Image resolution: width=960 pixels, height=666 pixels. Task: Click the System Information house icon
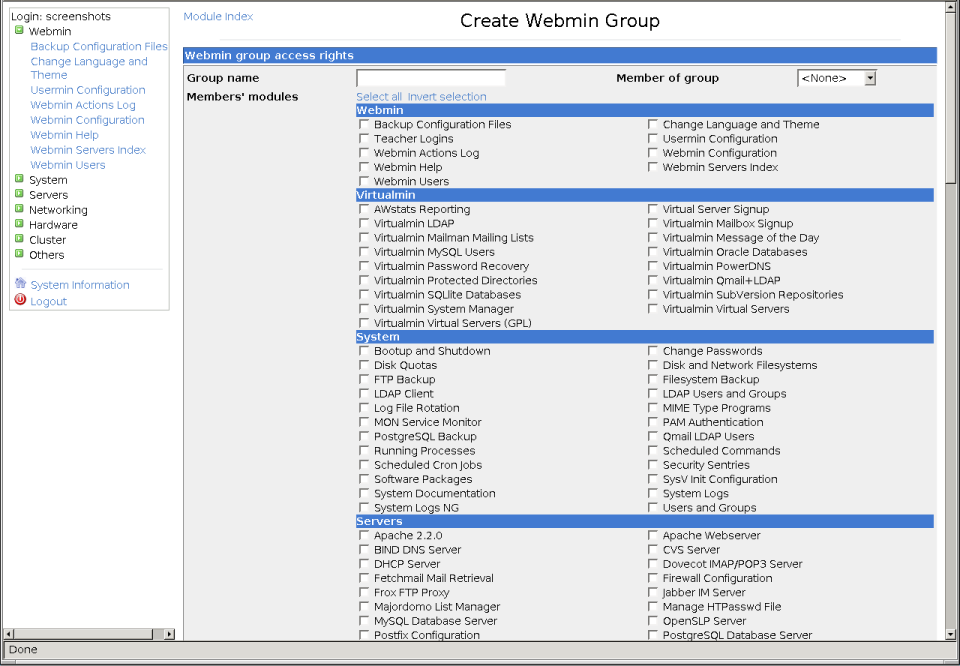pos(20,283)
